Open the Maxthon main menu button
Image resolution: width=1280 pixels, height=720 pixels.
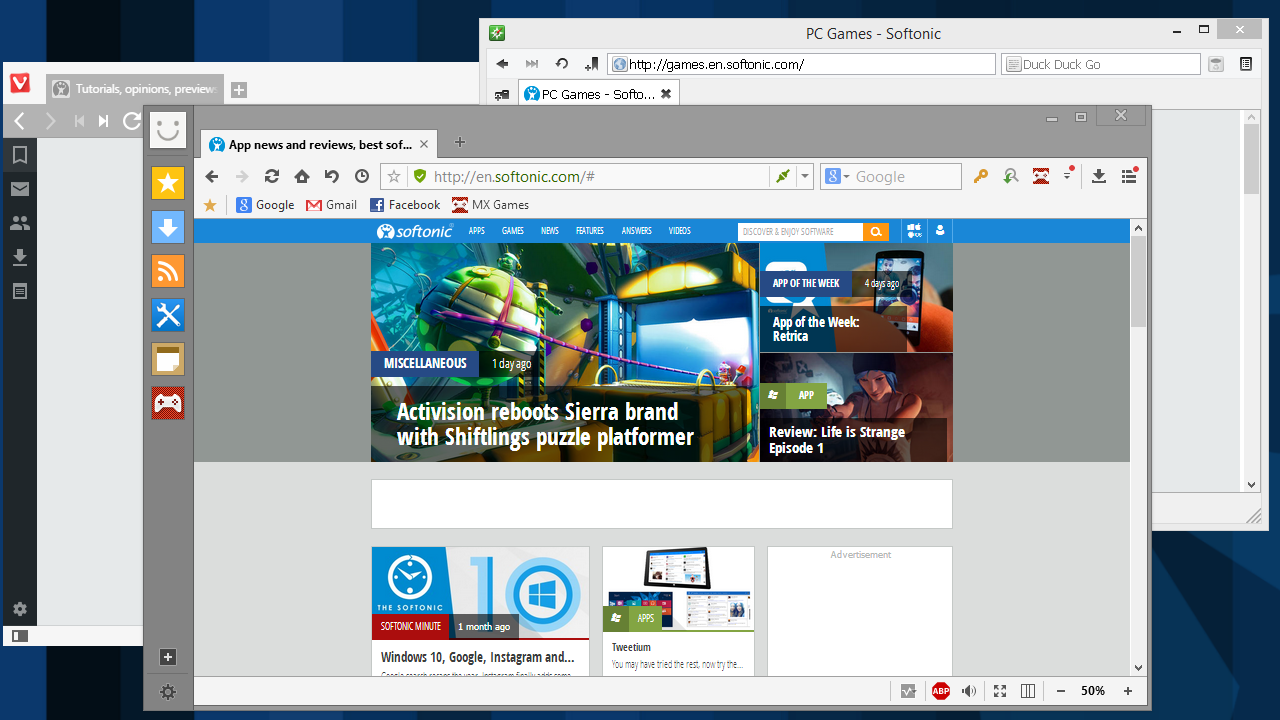(1129, 177)
